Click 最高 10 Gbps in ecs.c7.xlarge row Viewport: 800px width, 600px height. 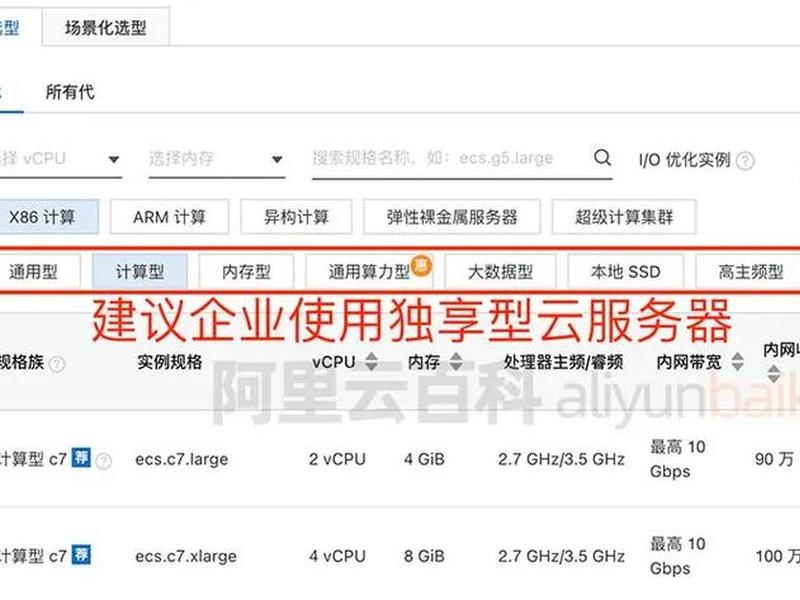pos(678,556)
